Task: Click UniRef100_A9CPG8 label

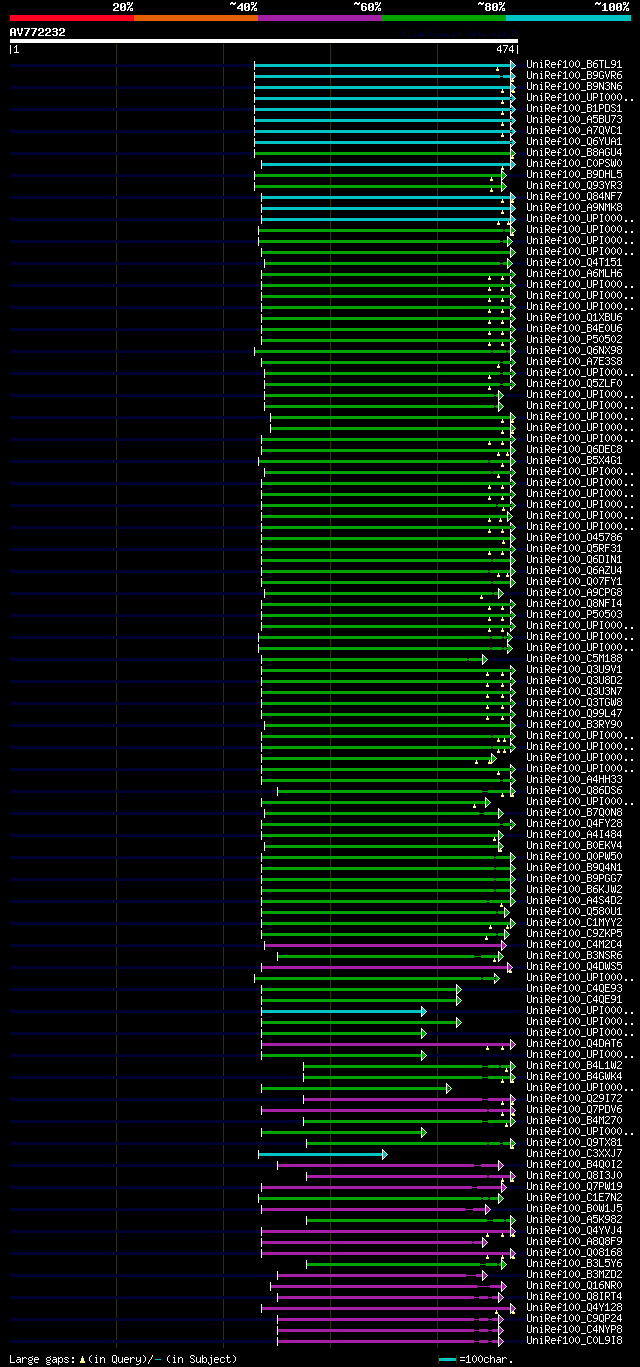Action: 576,592
